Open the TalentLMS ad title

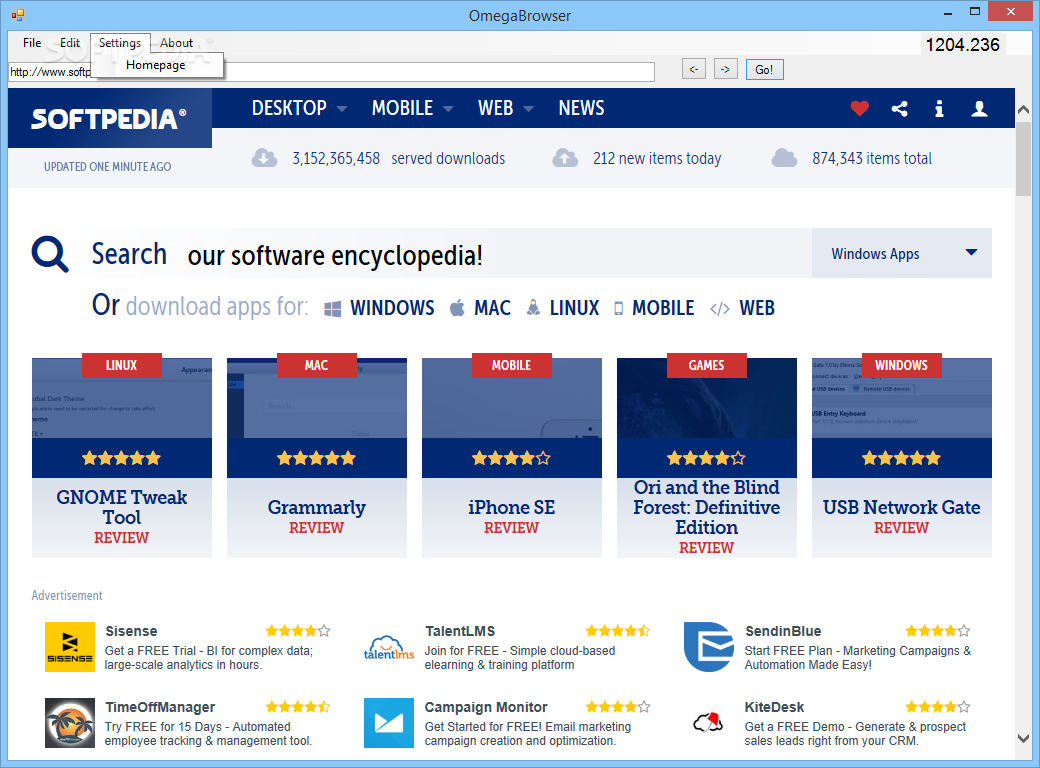(x=460, y=631)
